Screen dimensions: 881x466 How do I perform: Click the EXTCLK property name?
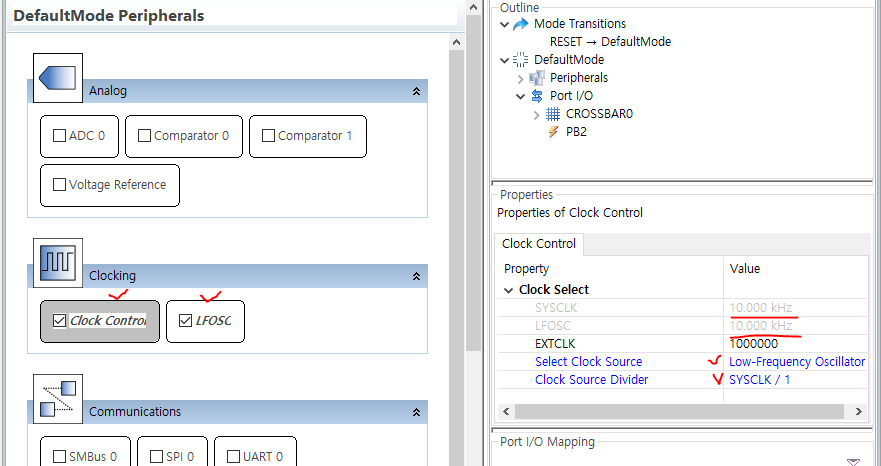(x=555, y=343)
